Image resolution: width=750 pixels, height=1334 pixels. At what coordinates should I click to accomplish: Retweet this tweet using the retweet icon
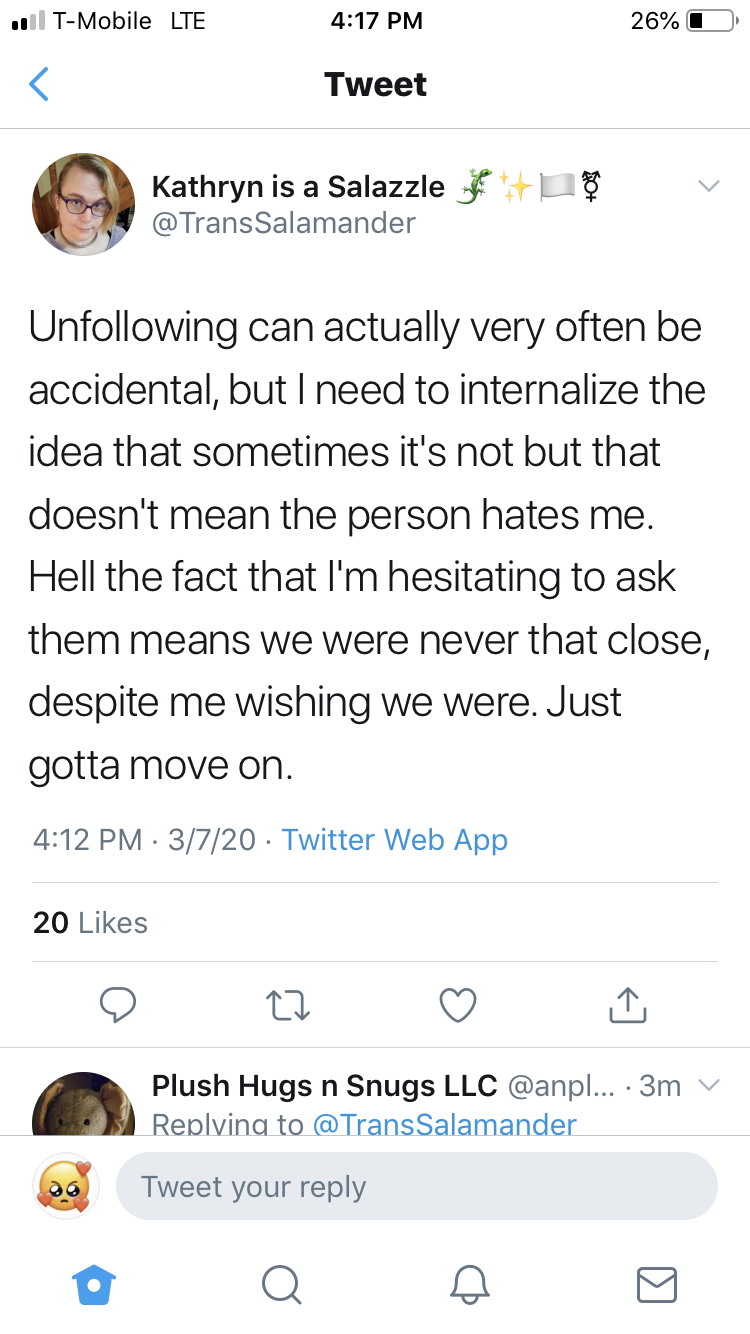[x=288, y=1005]
